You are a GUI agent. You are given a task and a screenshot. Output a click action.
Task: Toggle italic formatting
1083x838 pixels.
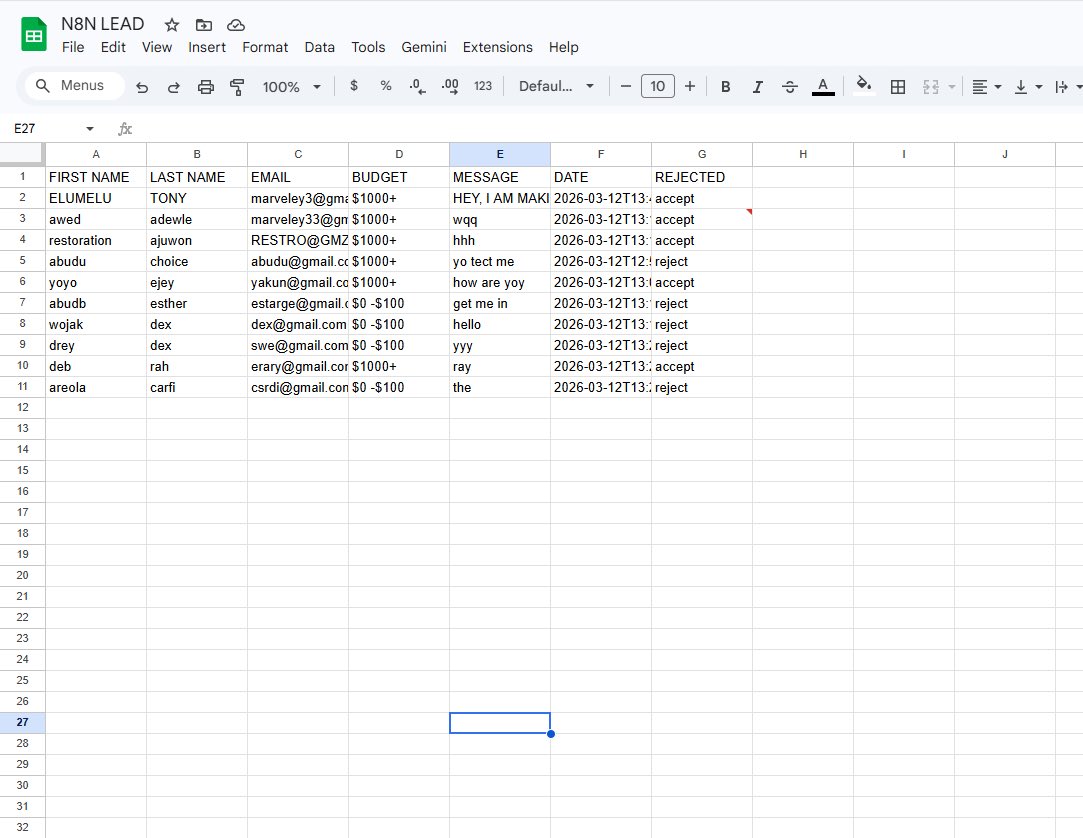tap(758, 86)
